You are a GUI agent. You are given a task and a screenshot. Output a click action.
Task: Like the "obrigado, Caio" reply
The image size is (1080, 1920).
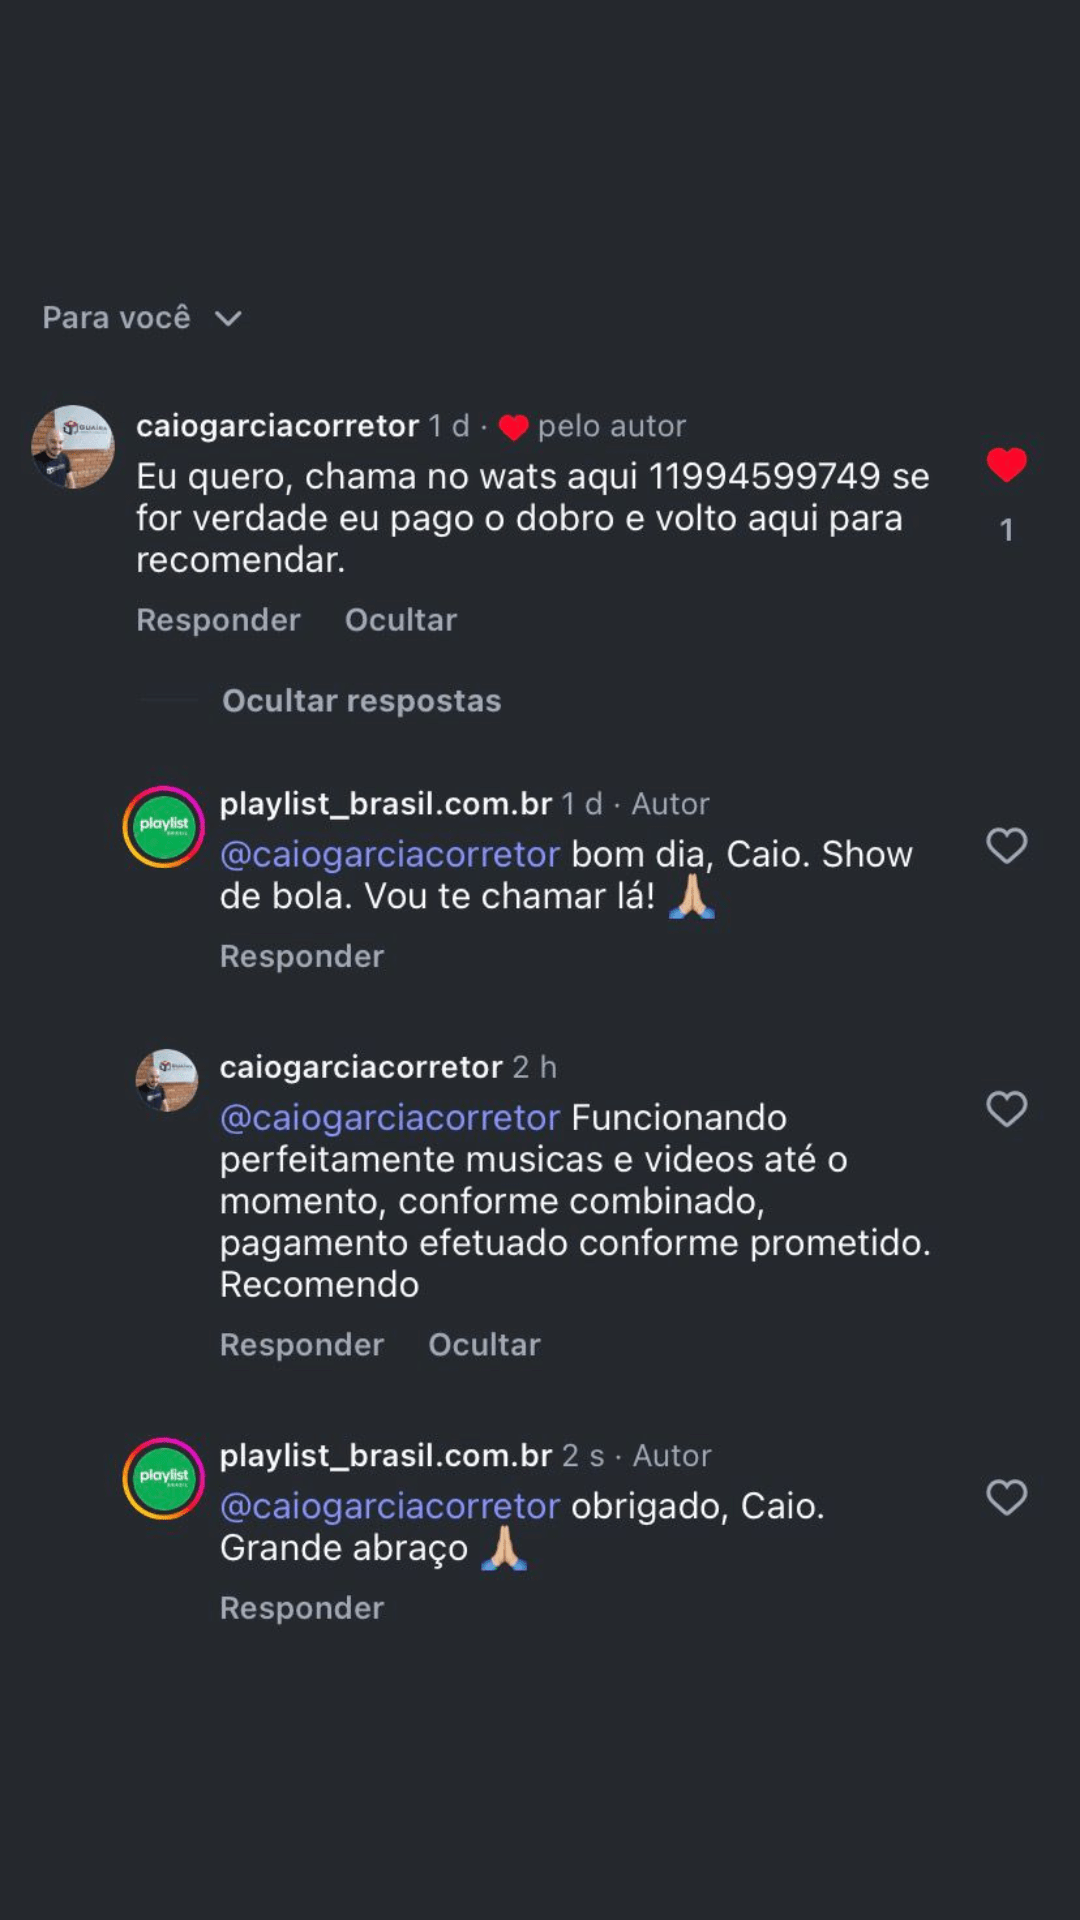point(1006,1498)
